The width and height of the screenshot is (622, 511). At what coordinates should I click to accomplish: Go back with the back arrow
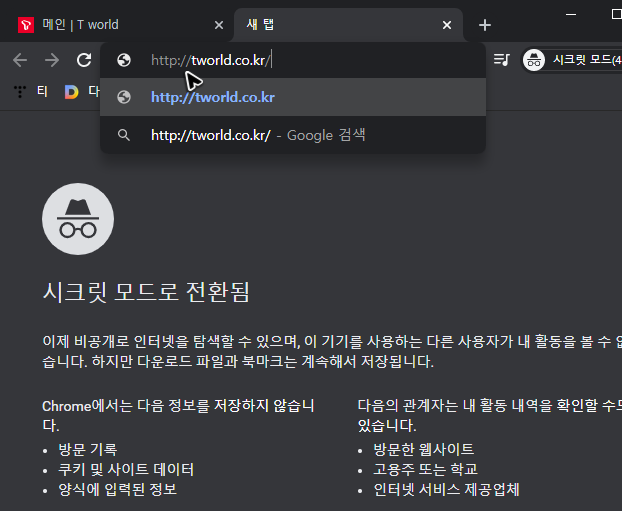click(20, 60)
